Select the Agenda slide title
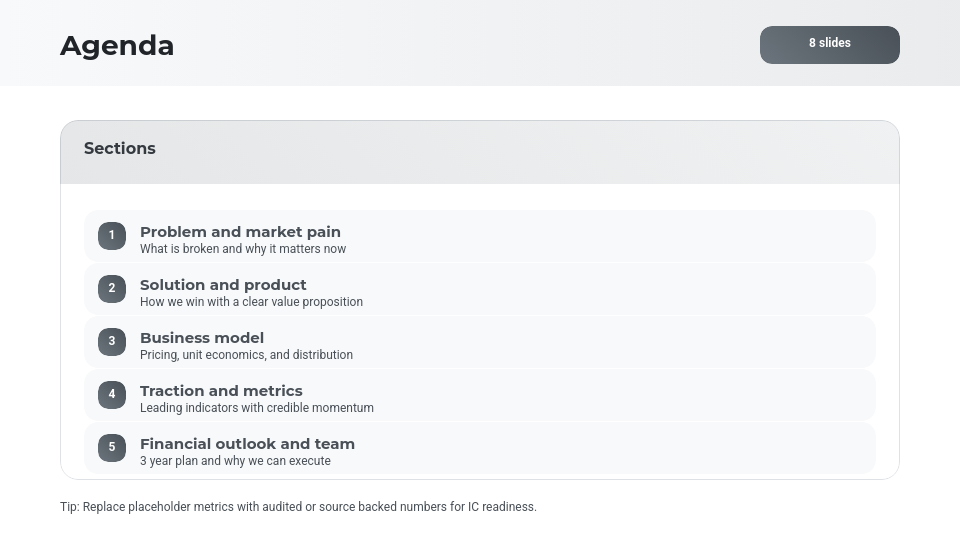Image resolution: width=960 pixels, height=540 pixels. (117, 46)
